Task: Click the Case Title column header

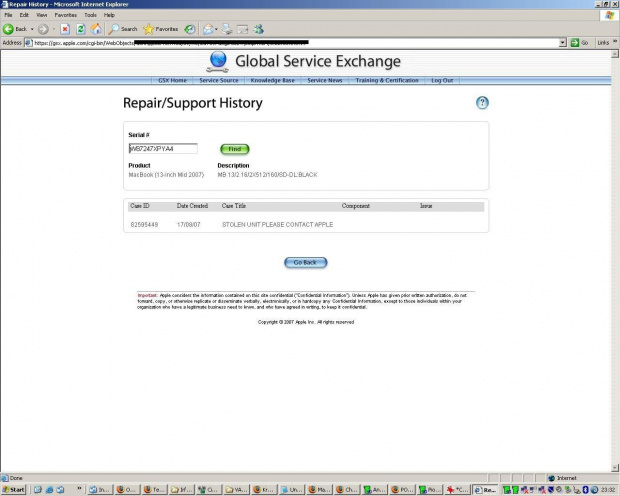Action: click(x=234, y=206)
